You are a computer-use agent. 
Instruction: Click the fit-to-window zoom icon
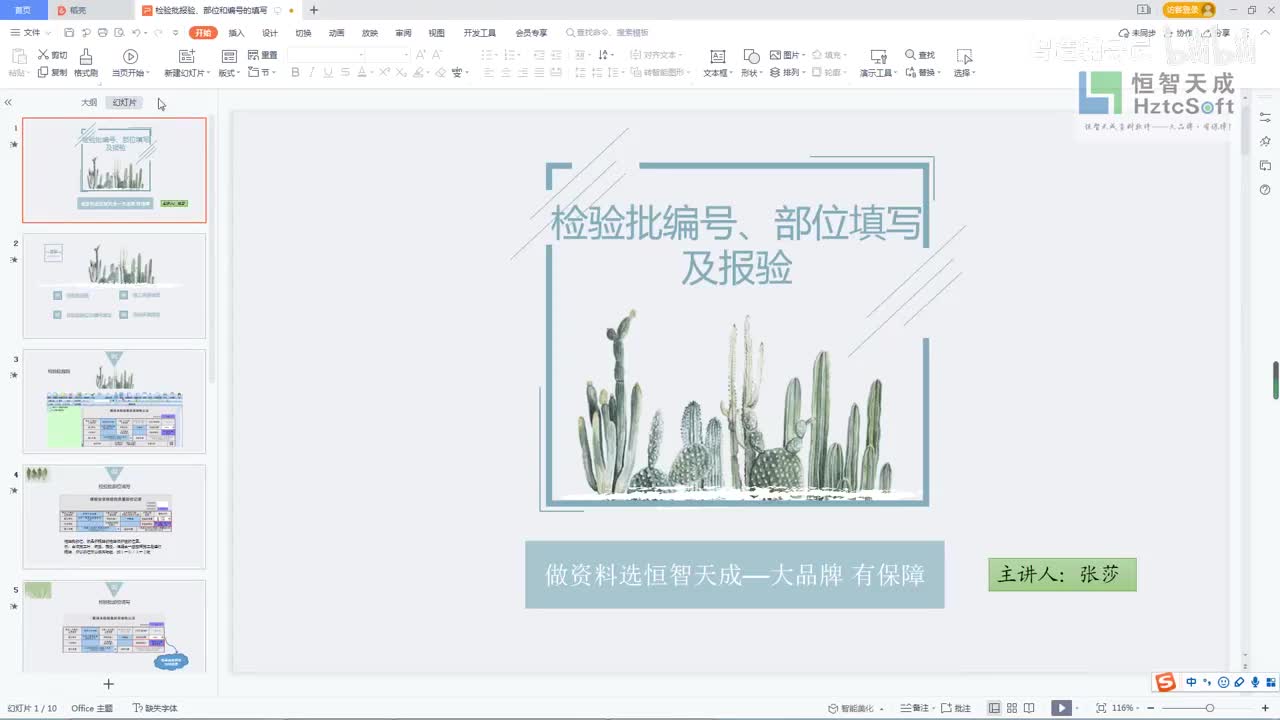click(1101, 708)
